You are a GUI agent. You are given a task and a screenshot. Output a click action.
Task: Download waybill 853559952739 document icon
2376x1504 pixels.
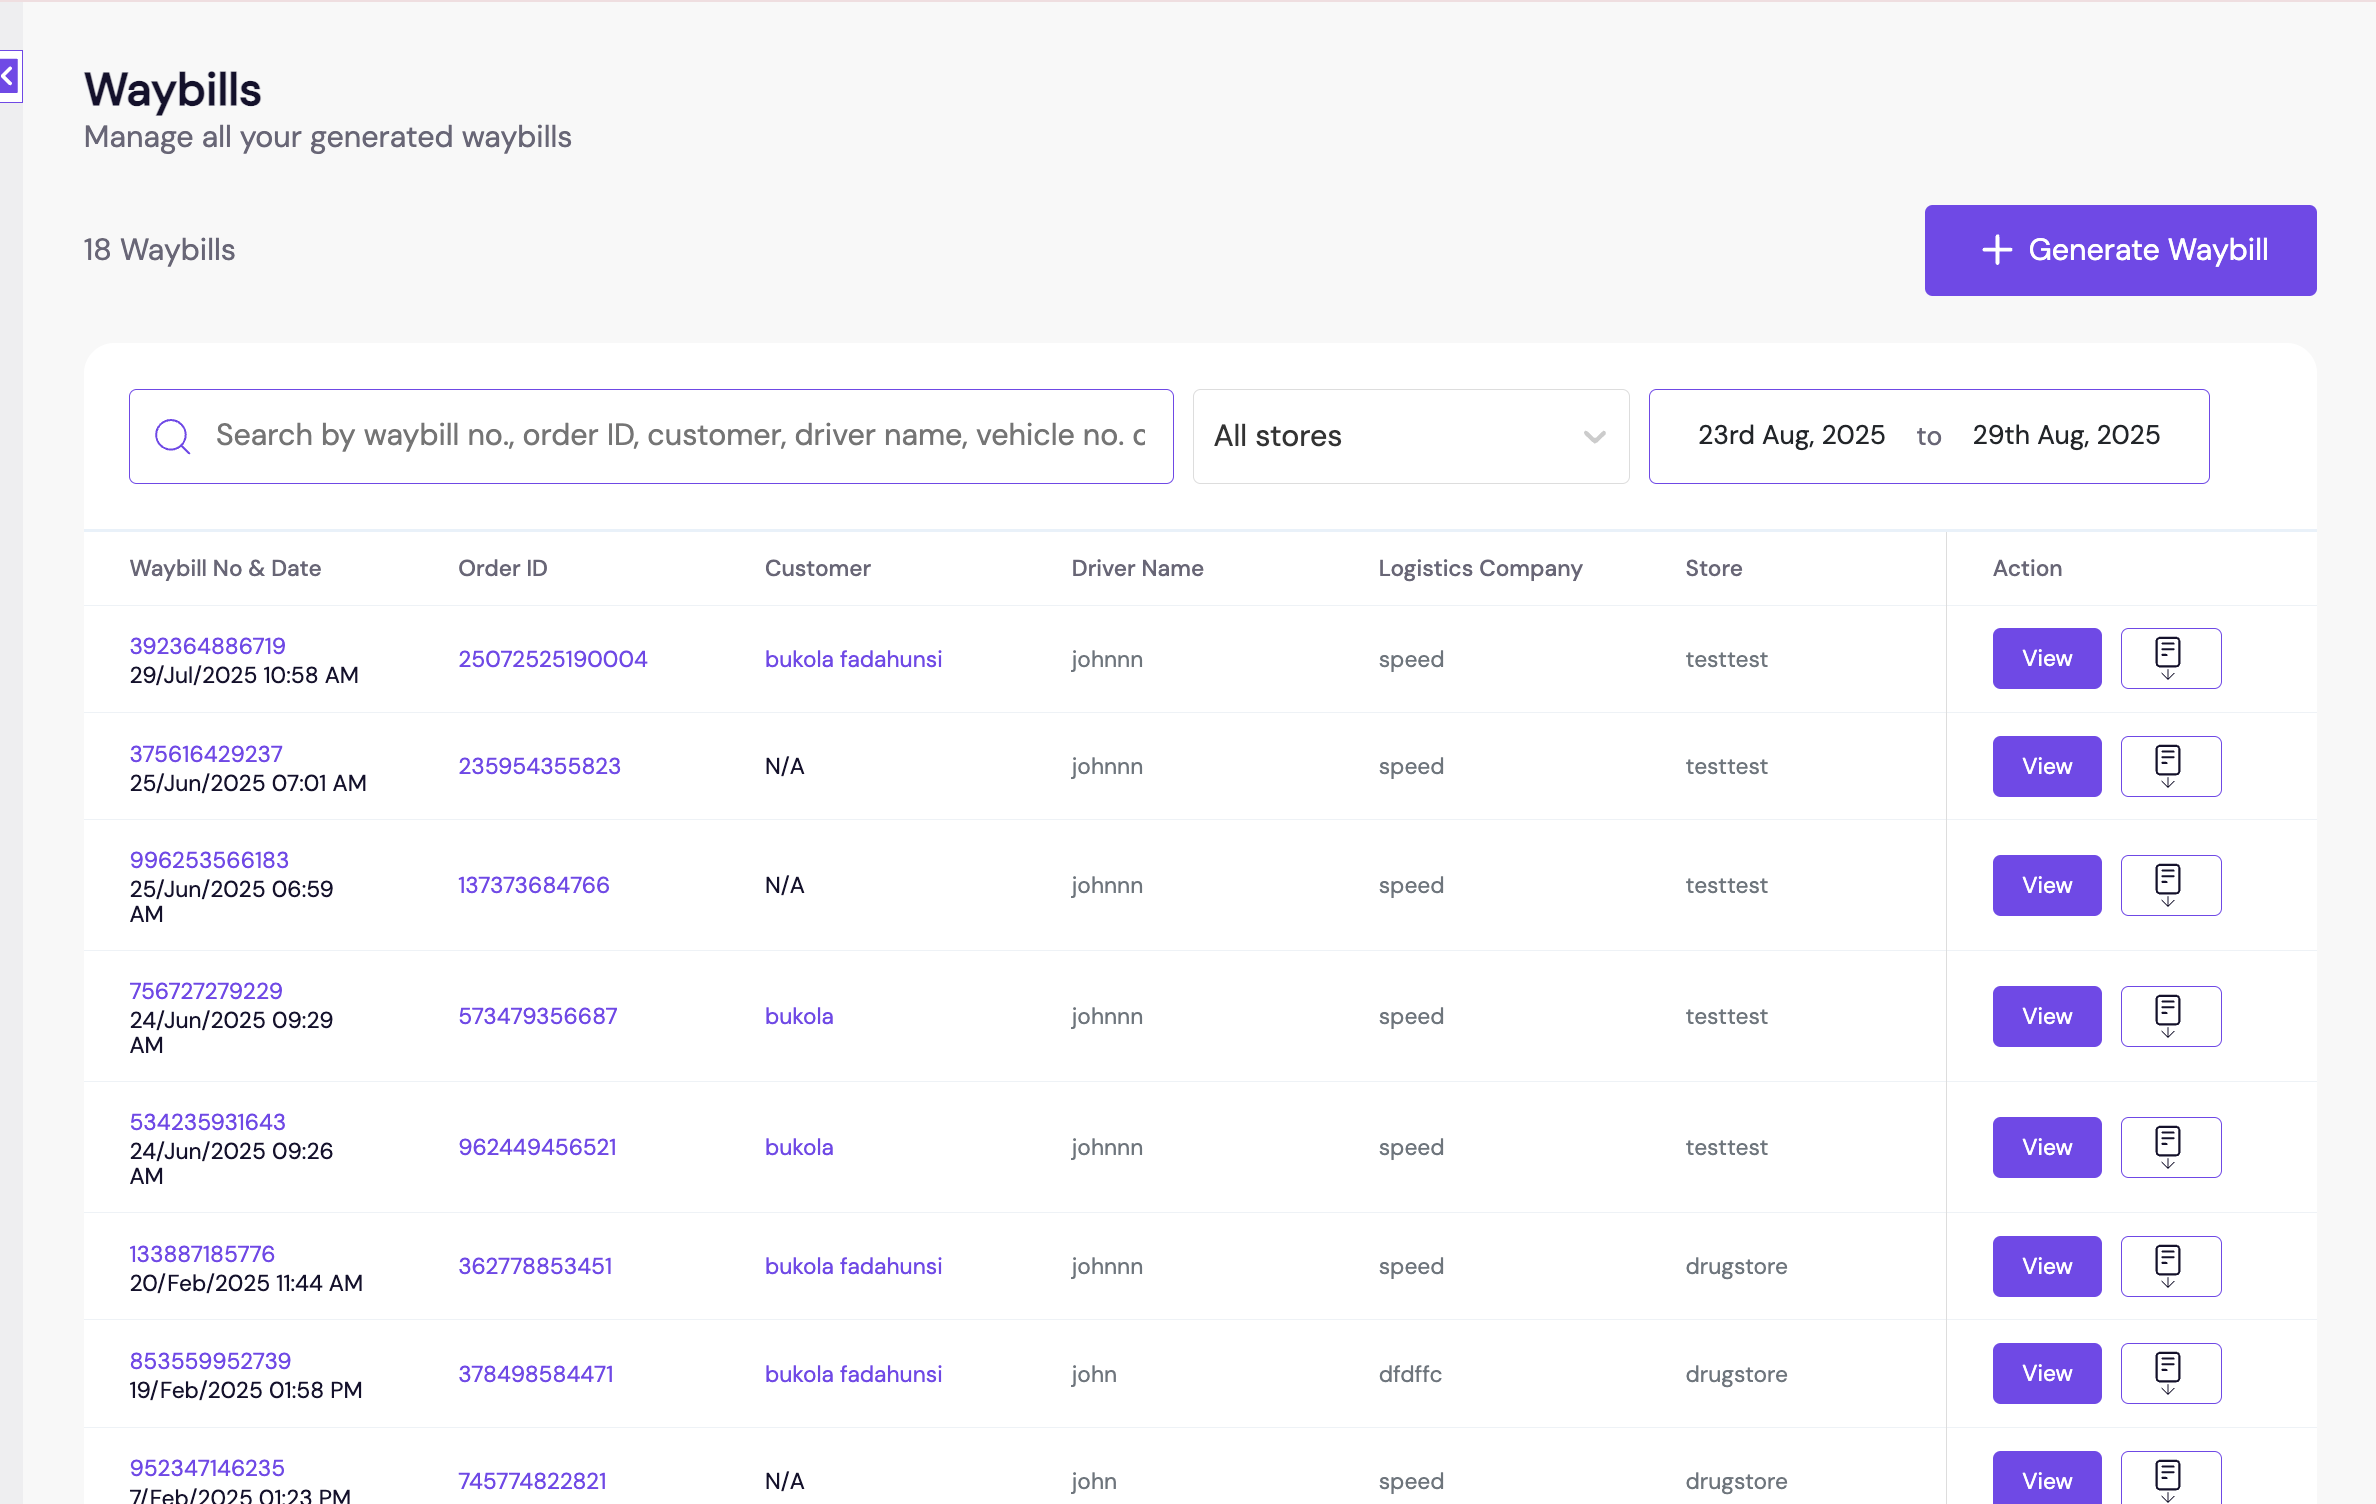click(2170, 1373)
